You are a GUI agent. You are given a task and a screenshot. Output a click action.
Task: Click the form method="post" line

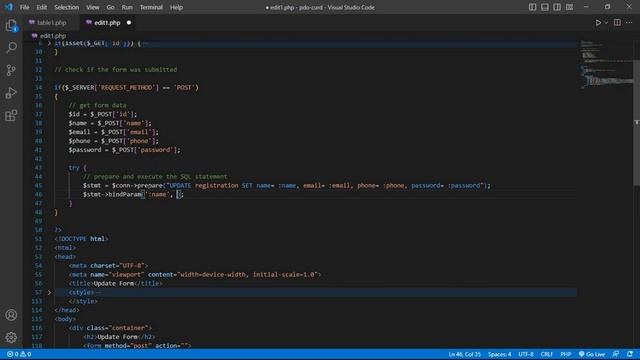pyautogui.click(x=137, y=346)
